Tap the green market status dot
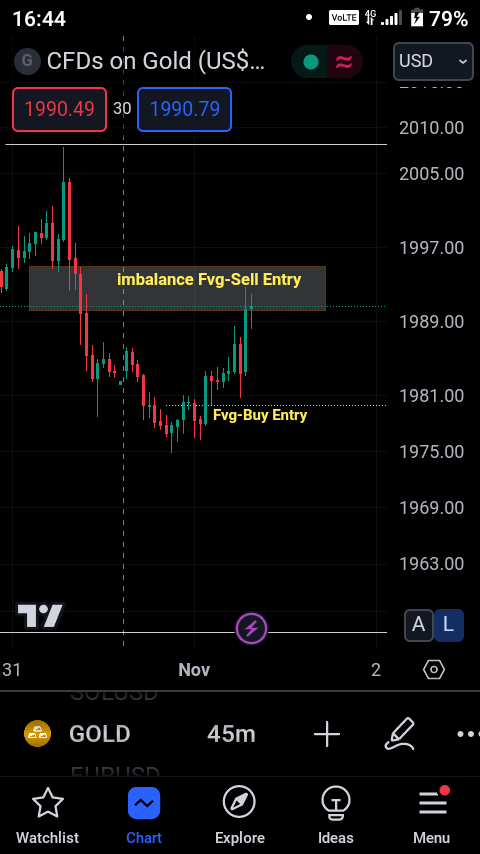 point(311,62)
